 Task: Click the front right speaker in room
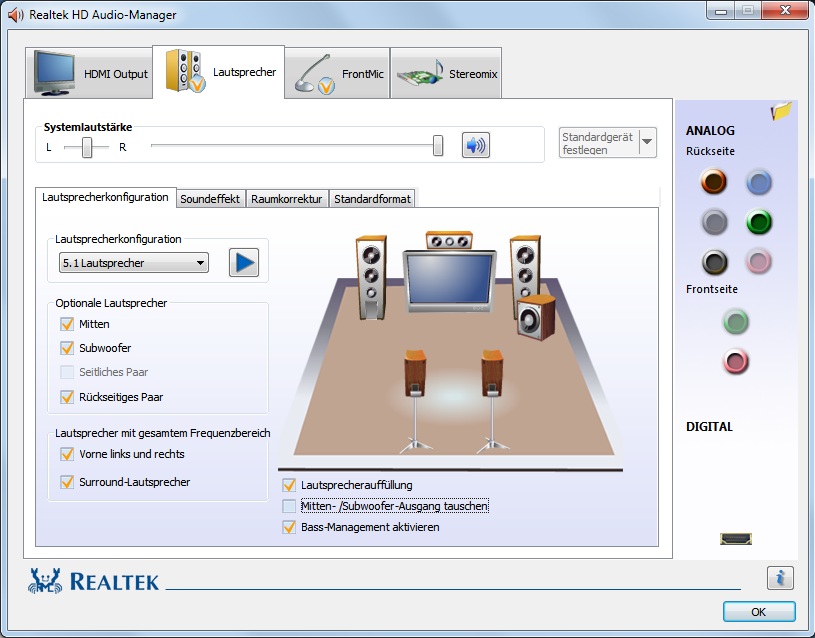525,266
